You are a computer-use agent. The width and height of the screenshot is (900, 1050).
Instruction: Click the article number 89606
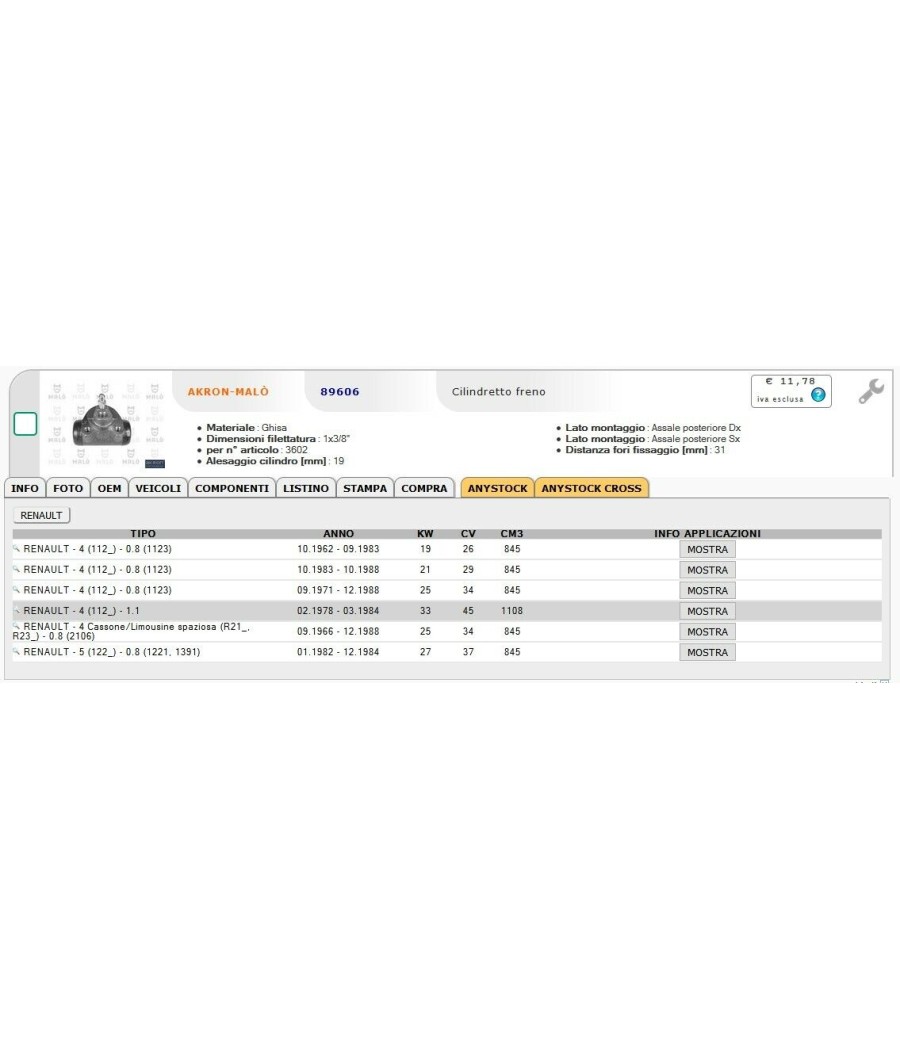coord(340,392)
